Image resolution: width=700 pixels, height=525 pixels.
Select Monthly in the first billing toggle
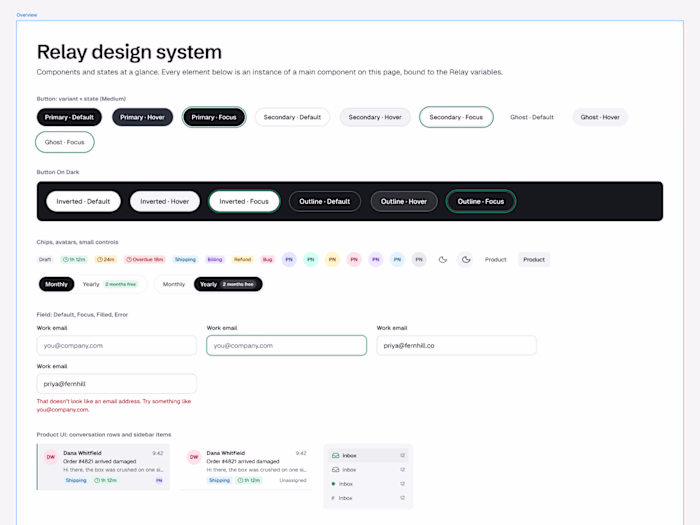pyautogui.click(x=56, y=284)
